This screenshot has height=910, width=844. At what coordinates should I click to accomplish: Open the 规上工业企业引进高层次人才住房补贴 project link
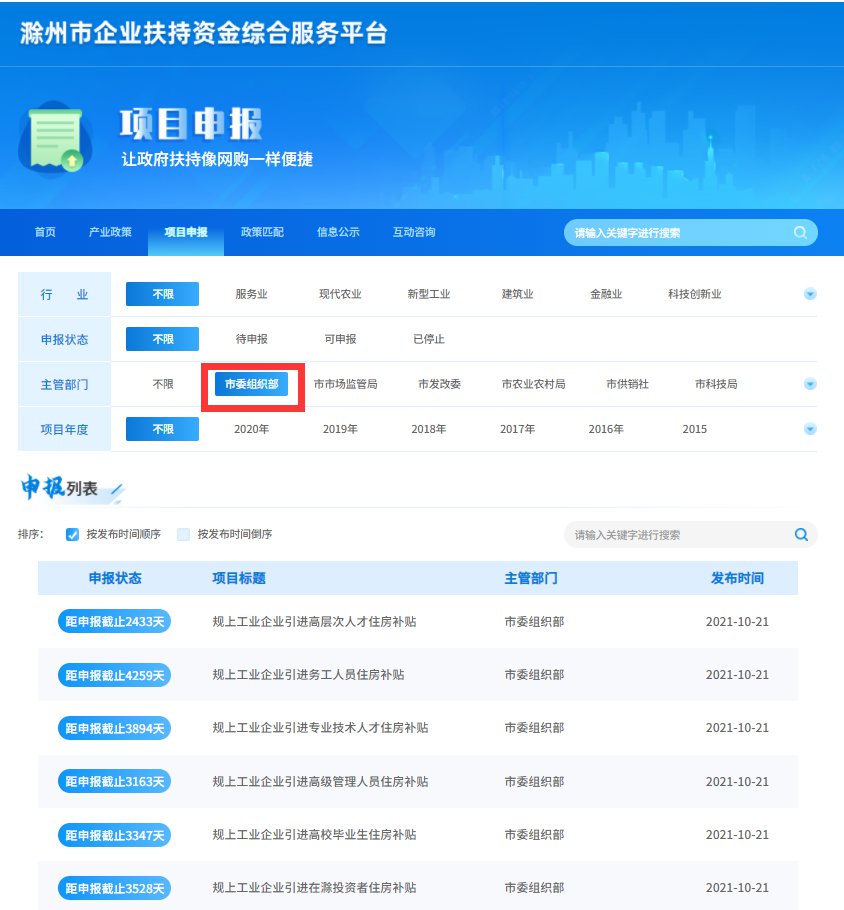[314, 621]
